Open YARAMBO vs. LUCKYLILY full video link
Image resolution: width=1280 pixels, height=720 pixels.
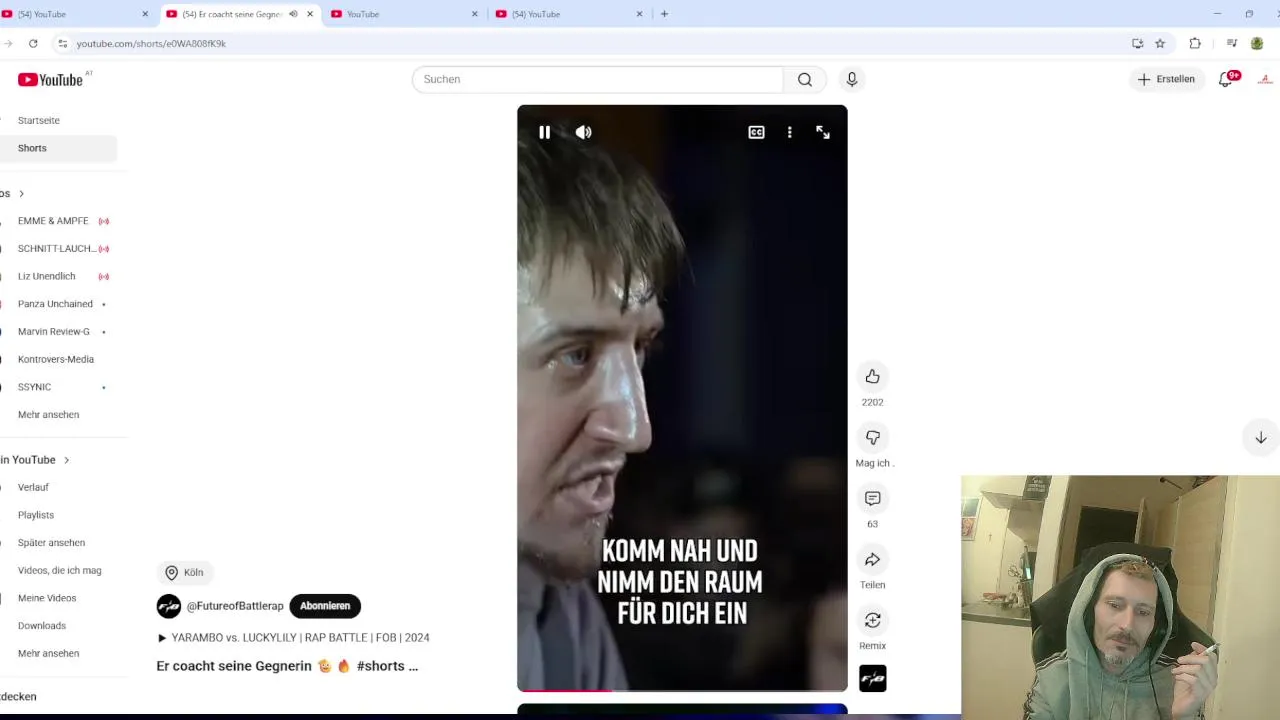tap(293, 638)
